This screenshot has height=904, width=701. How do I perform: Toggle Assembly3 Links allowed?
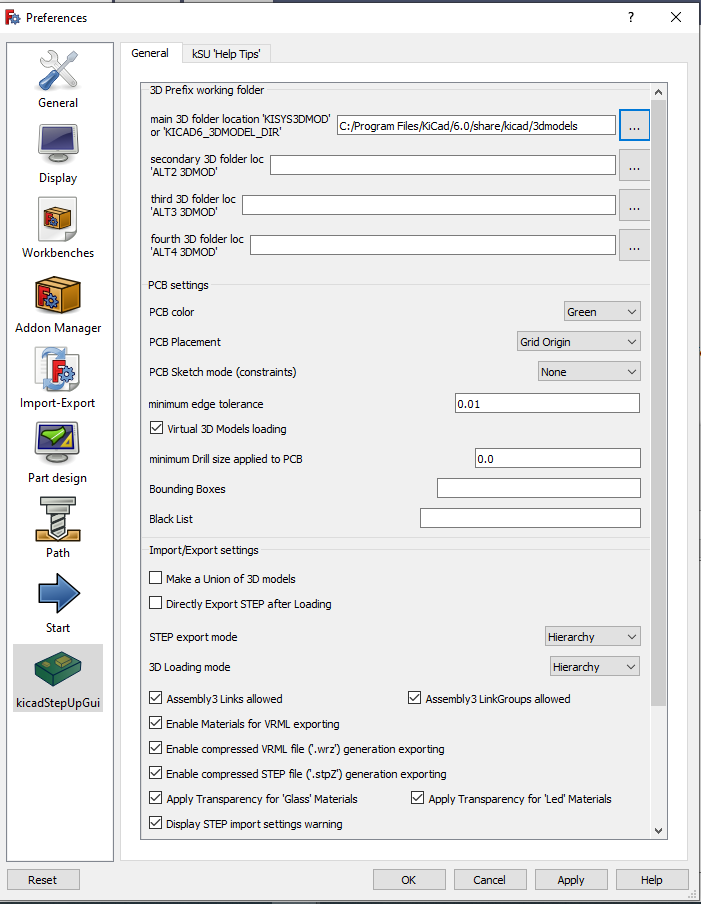156,698
